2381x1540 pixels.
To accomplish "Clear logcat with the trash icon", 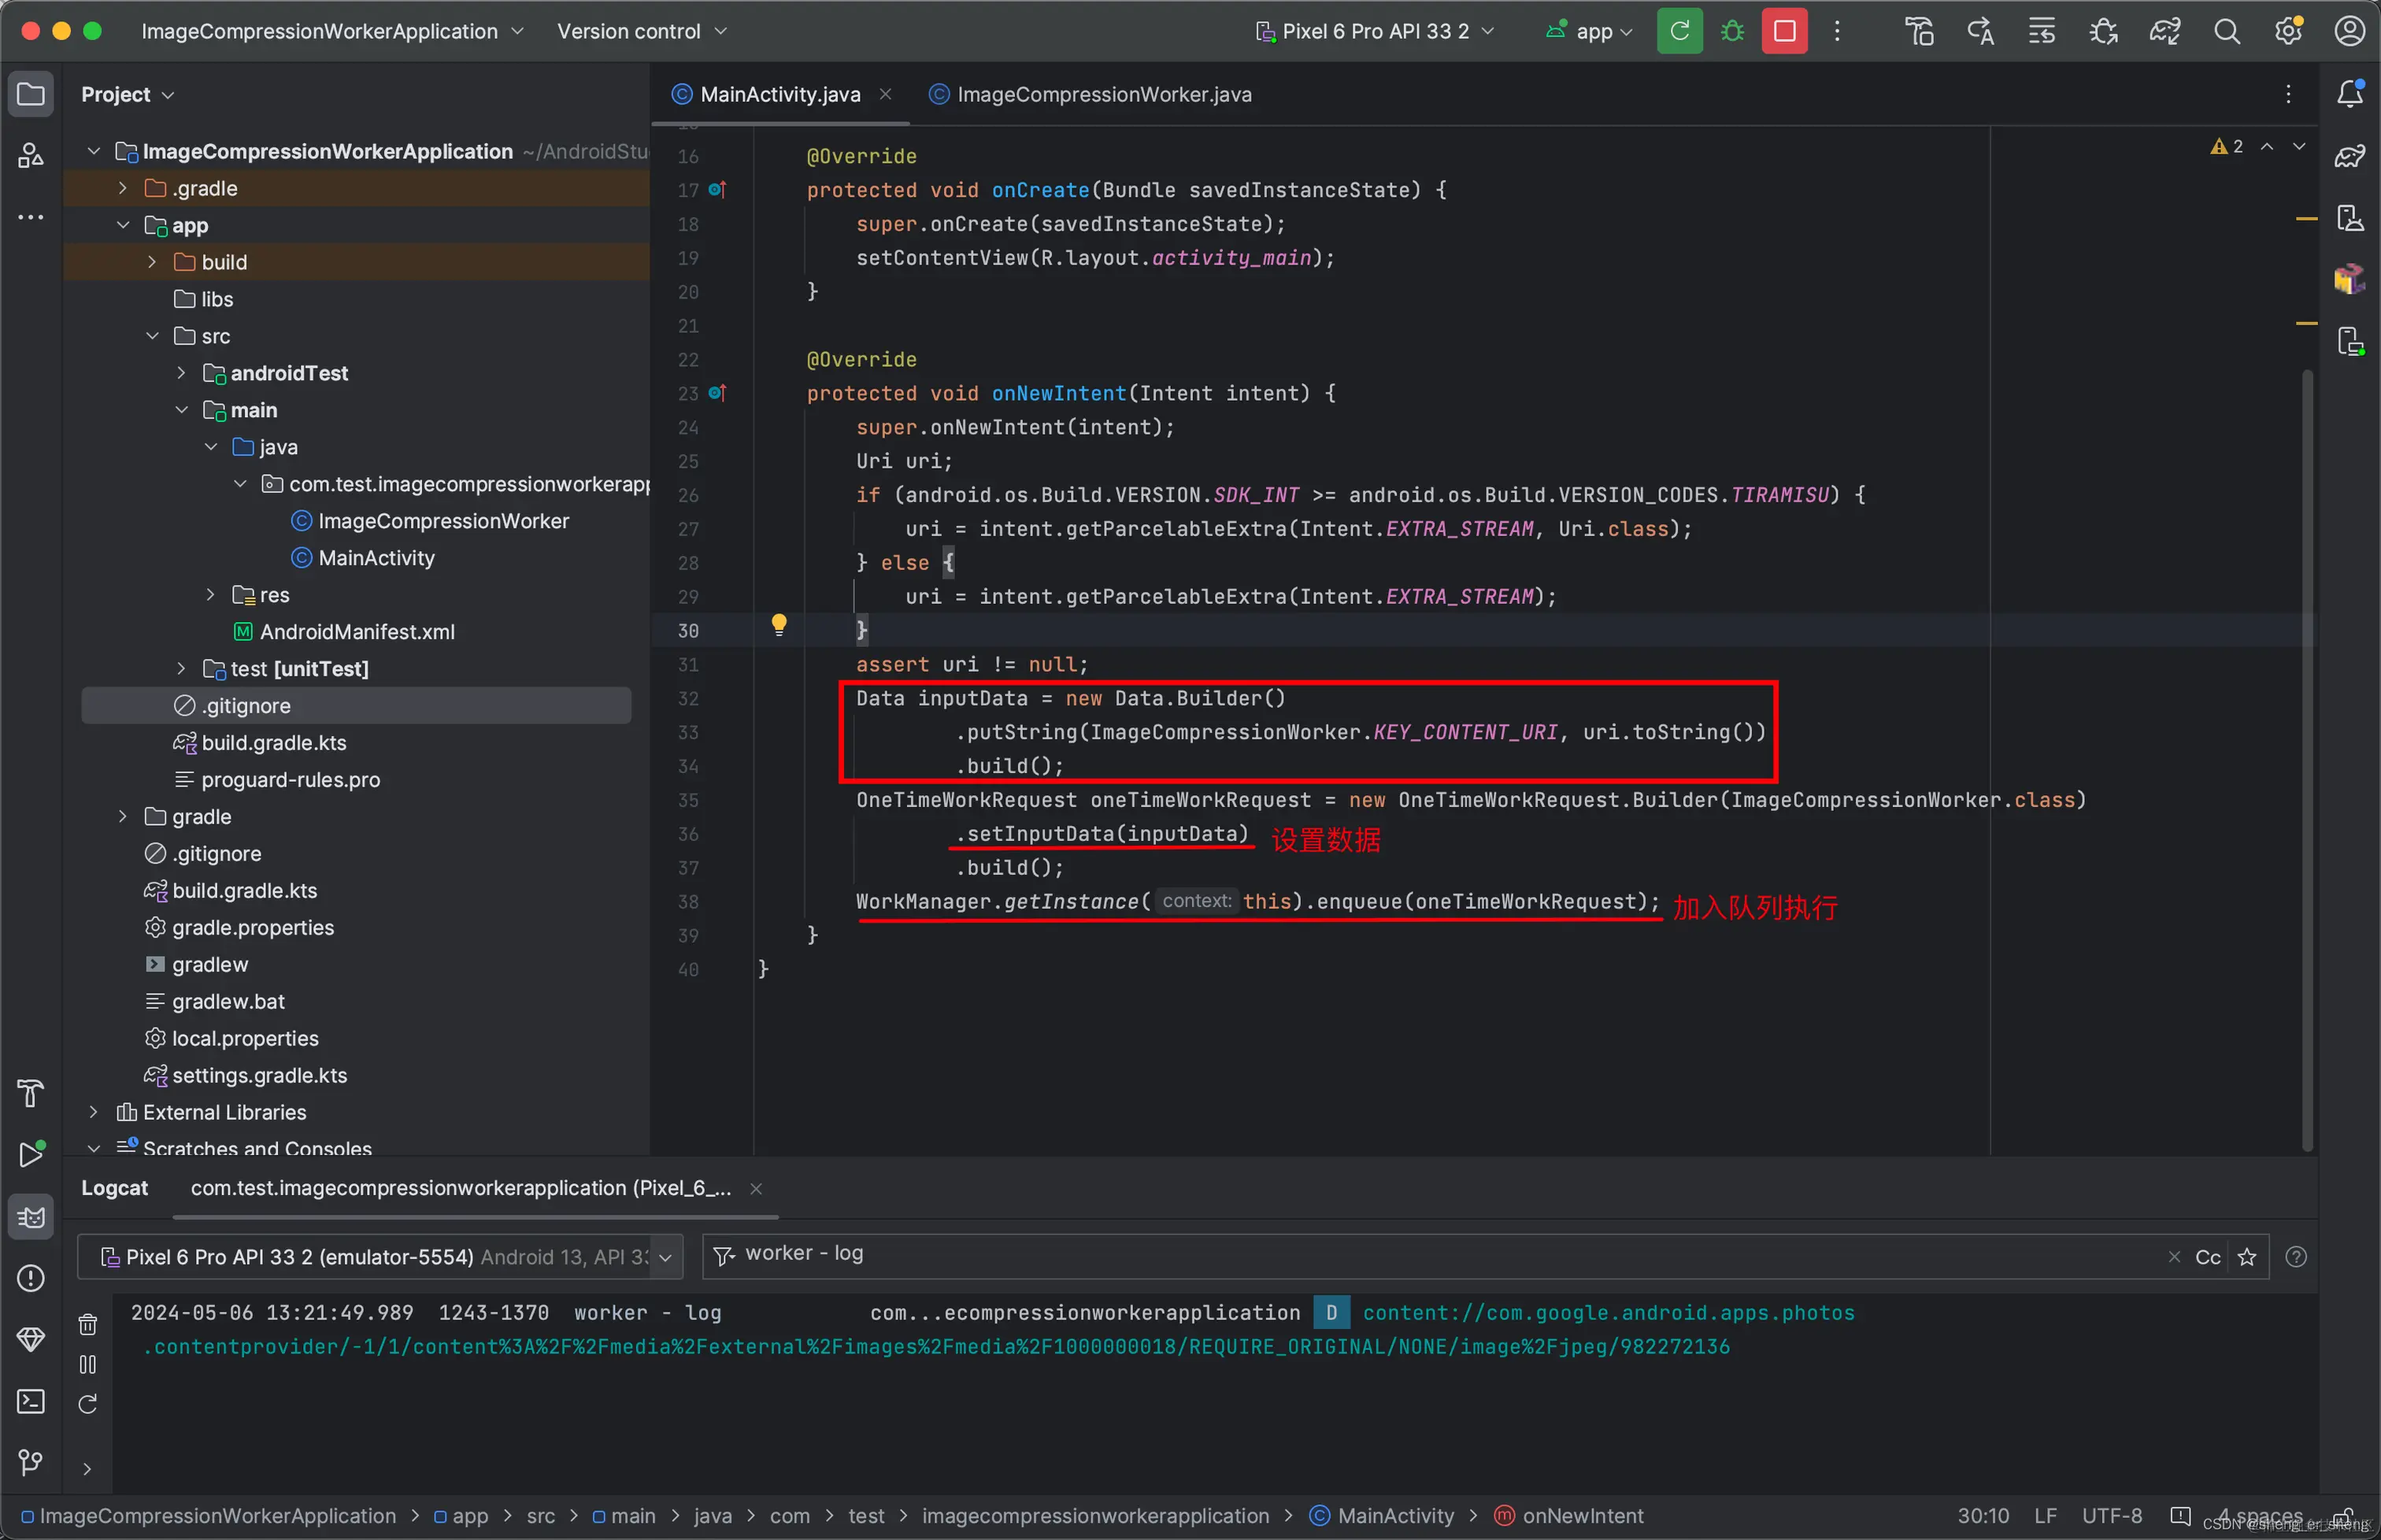I will 88,1325.
